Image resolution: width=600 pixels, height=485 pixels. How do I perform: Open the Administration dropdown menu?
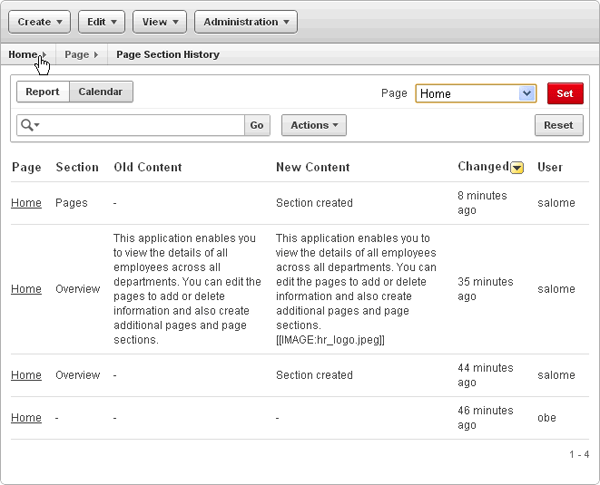245,21
